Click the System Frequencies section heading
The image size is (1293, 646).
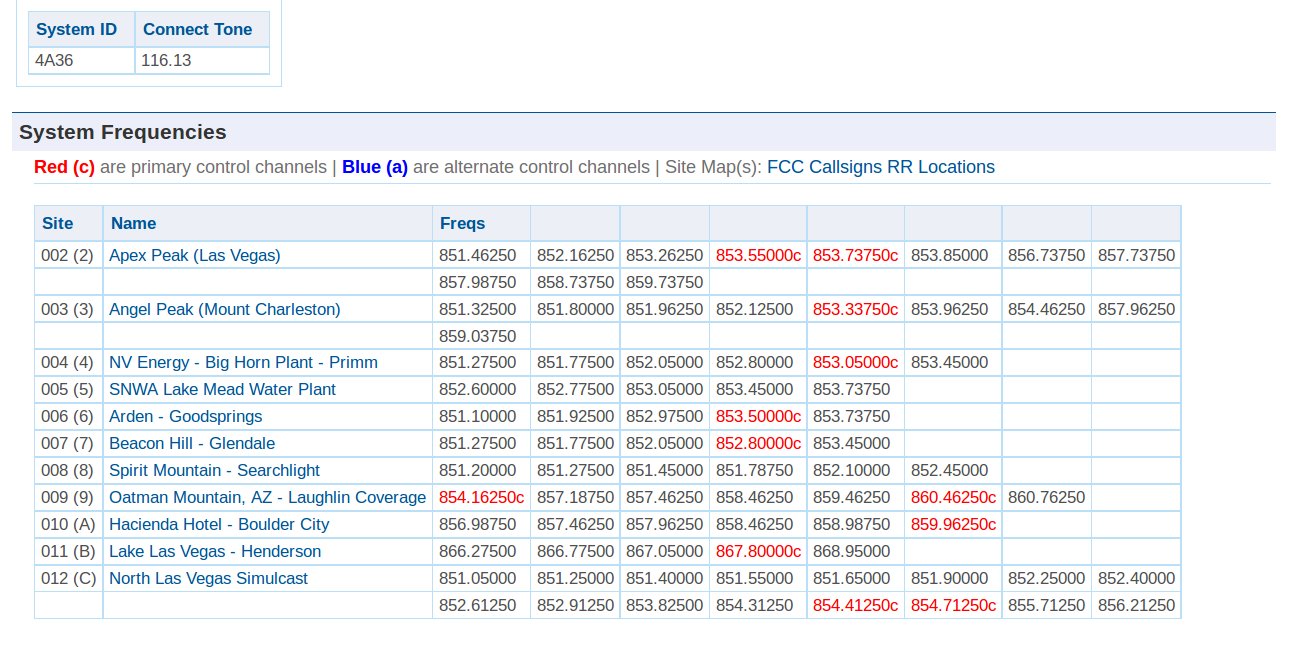(x=123, y=132)
